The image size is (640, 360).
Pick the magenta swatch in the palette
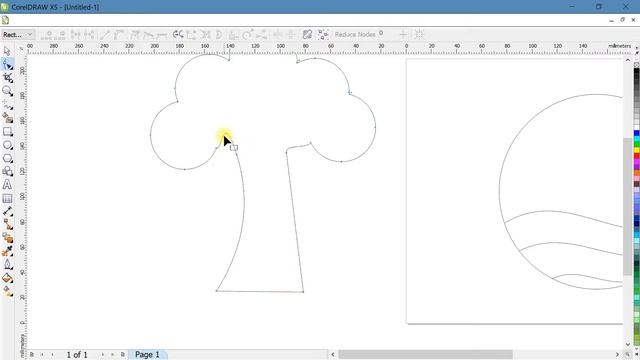[636, 162]
